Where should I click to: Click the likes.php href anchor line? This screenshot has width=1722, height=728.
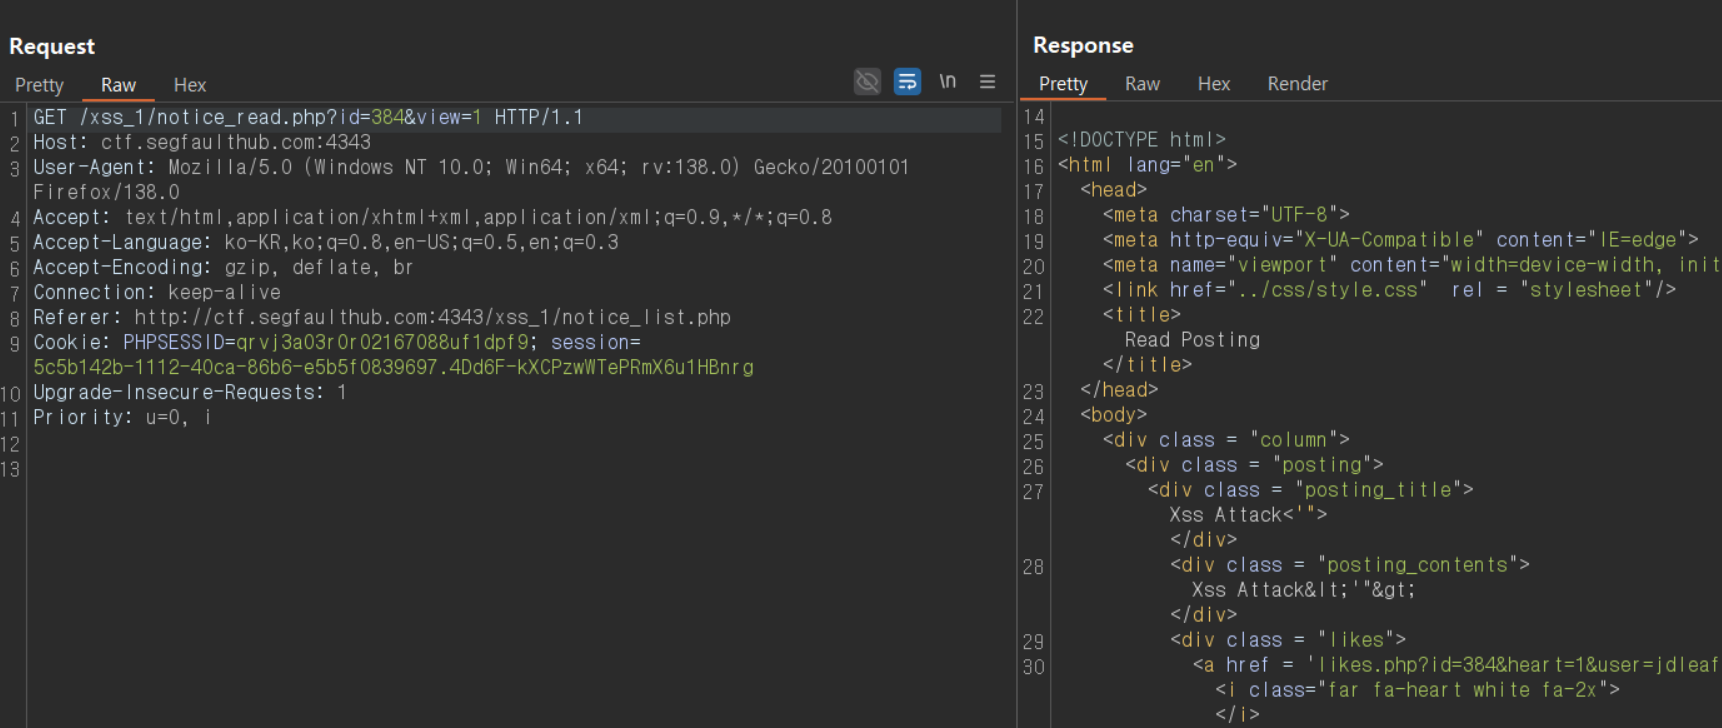coord(1455,664)
